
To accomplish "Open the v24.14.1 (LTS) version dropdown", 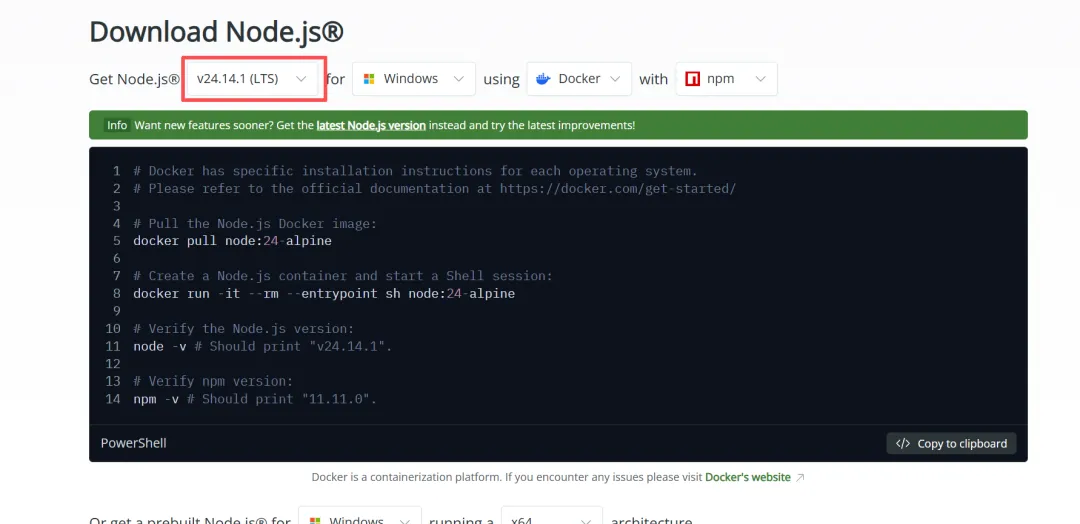I will point(252,78).
